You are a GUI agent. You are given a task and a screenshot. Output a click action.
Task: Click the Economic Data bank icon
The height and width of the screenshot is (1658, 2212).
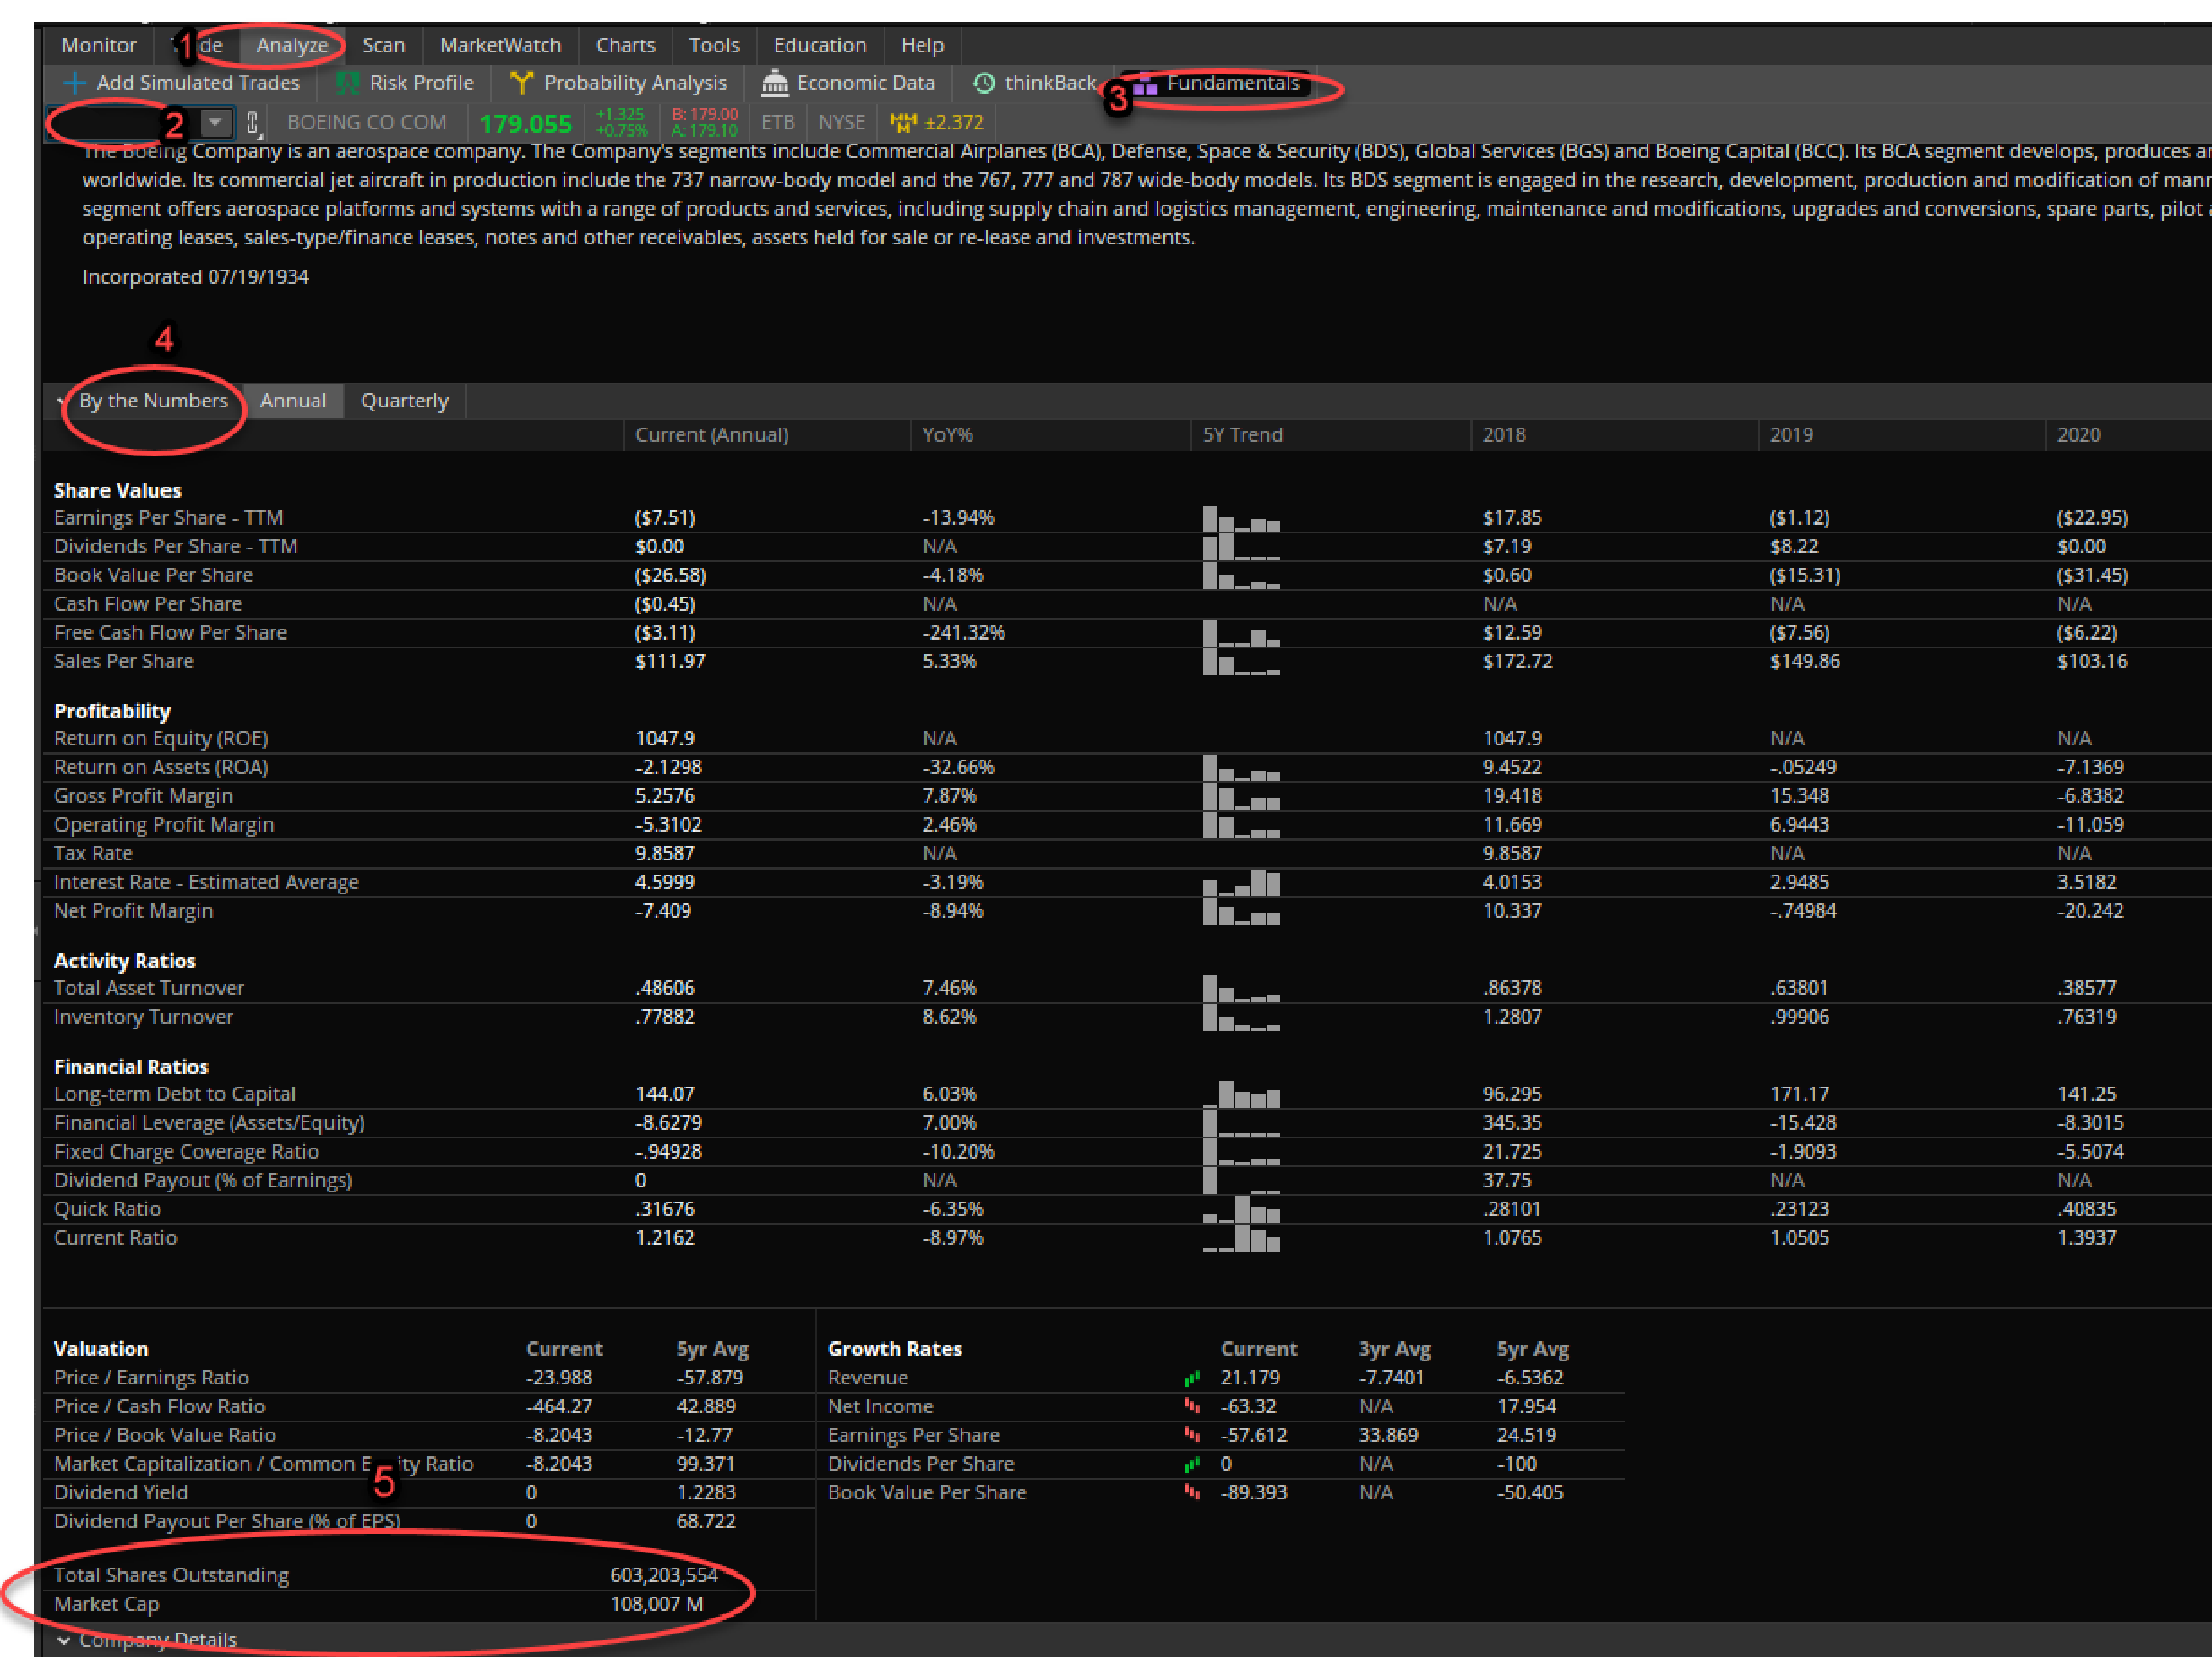pyautogui.click(x=775, y=83)
